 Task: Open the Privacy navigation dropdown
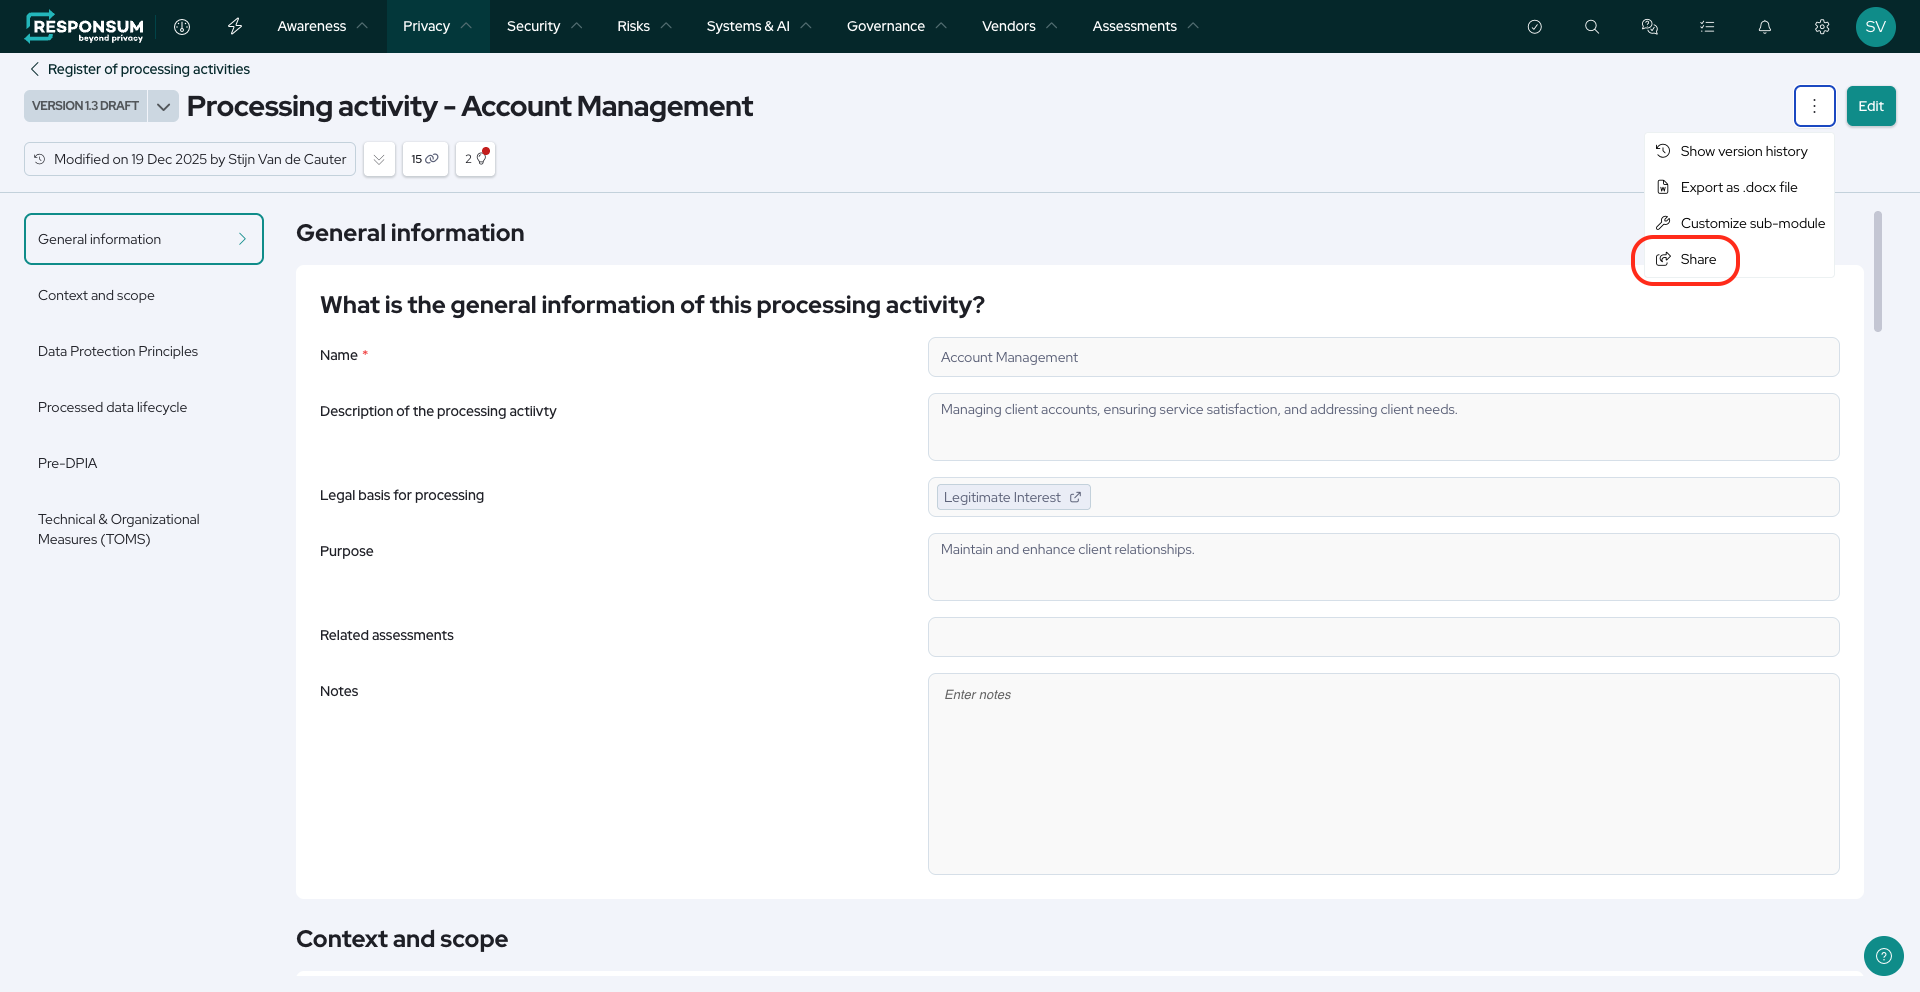(x=437, y=26)
